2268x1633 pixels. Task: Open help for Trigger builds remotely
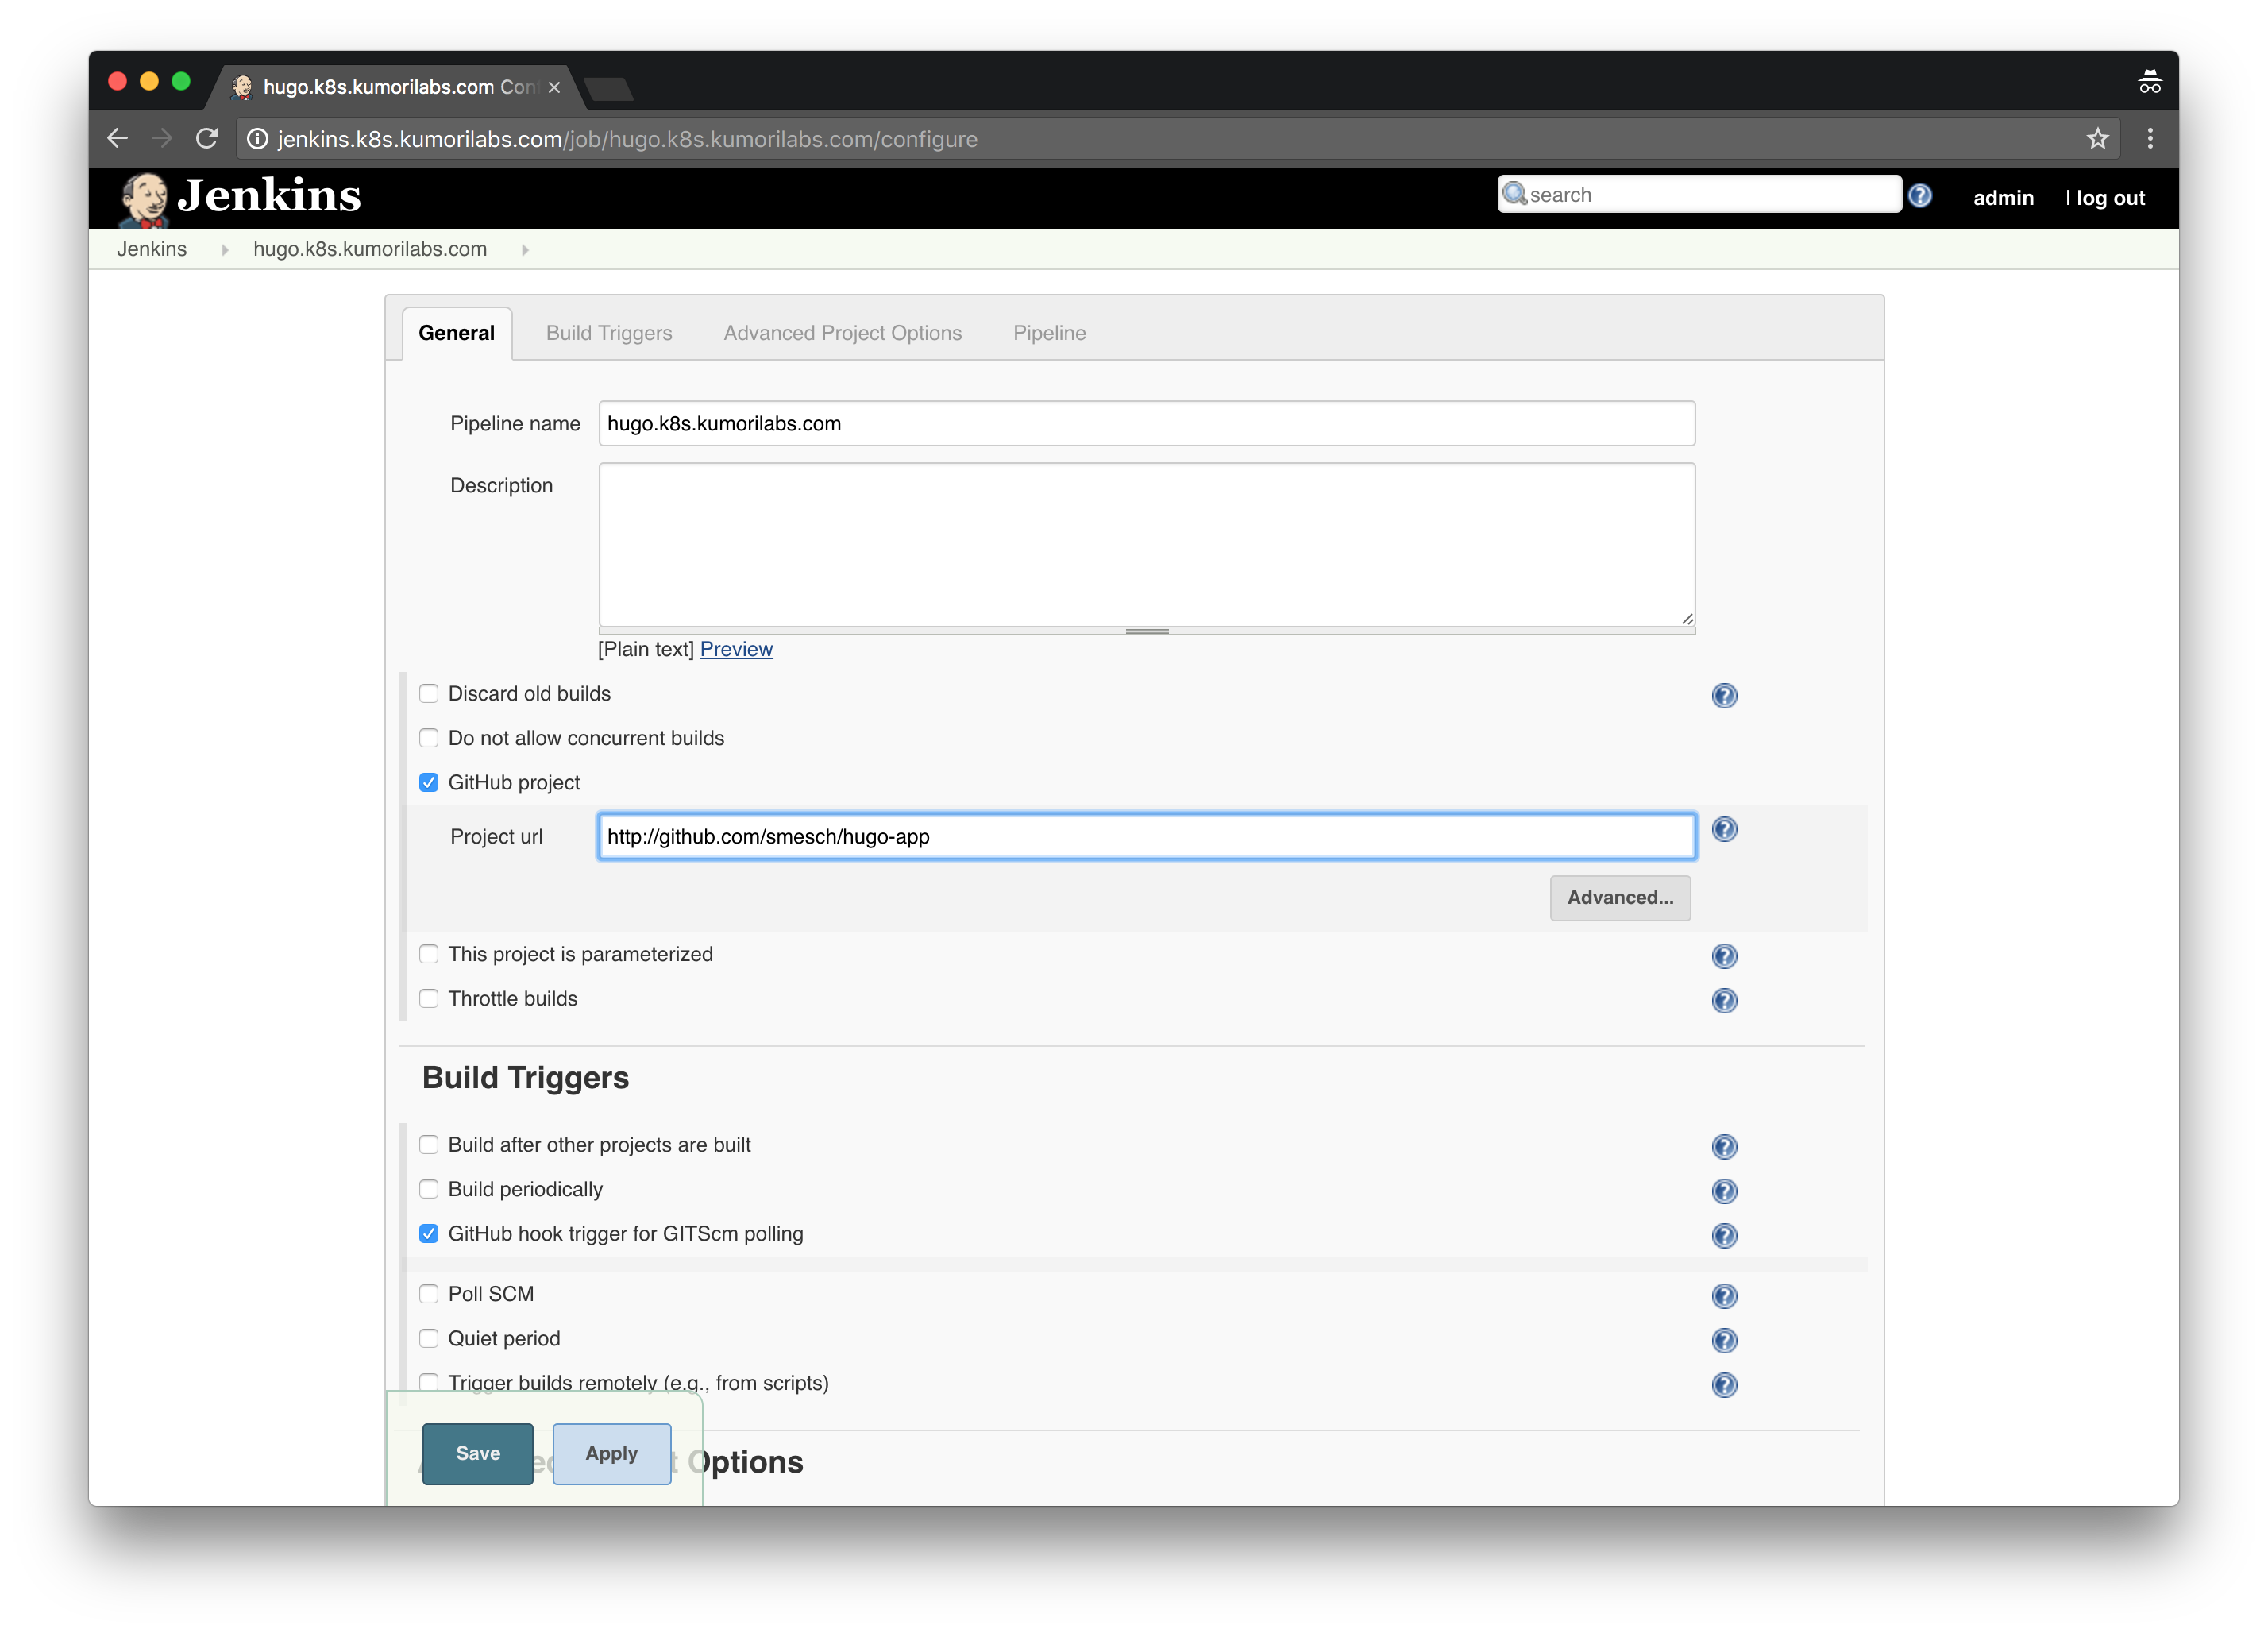pyautogui.click(x=1724, y=1385)
